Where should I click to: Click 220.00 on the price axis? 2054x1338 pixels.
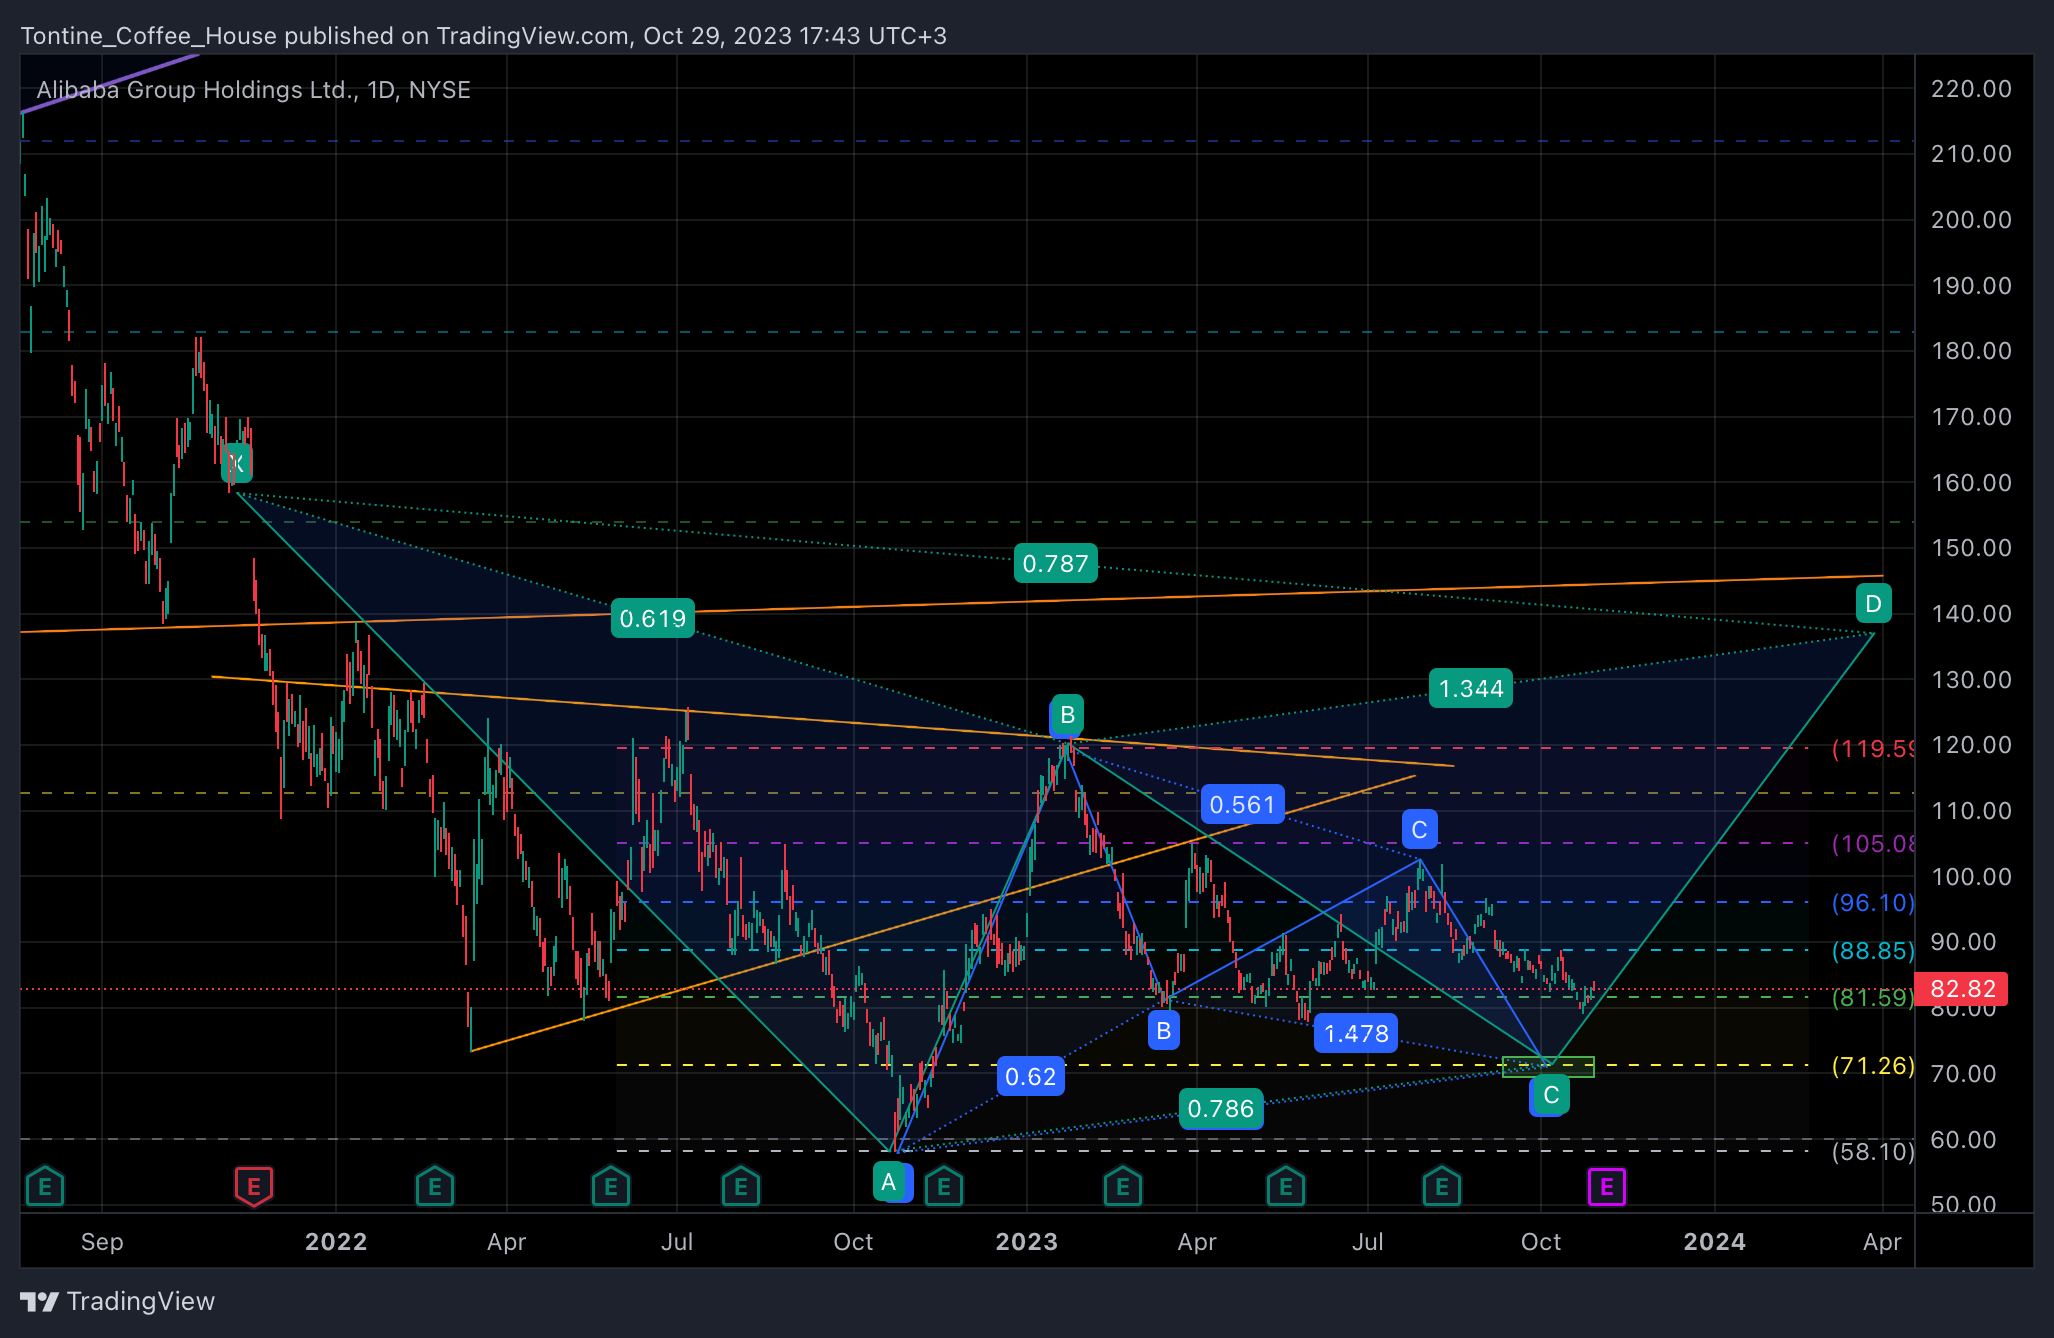(1971, 89)
